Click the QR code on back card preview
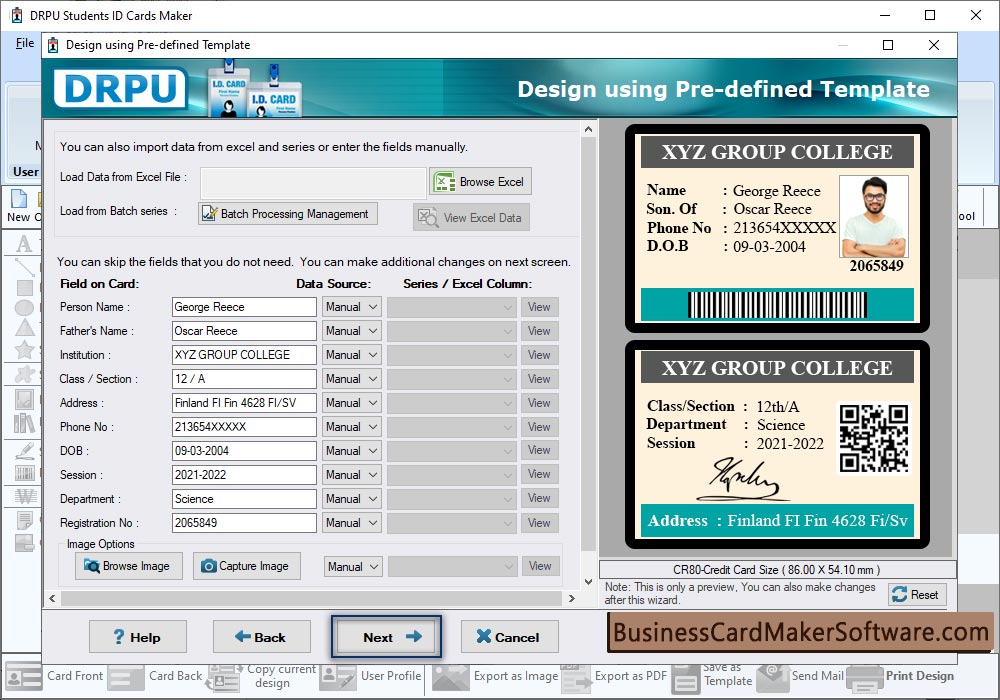This screenshot has height=700, width=1000. [x=873, y=439]
